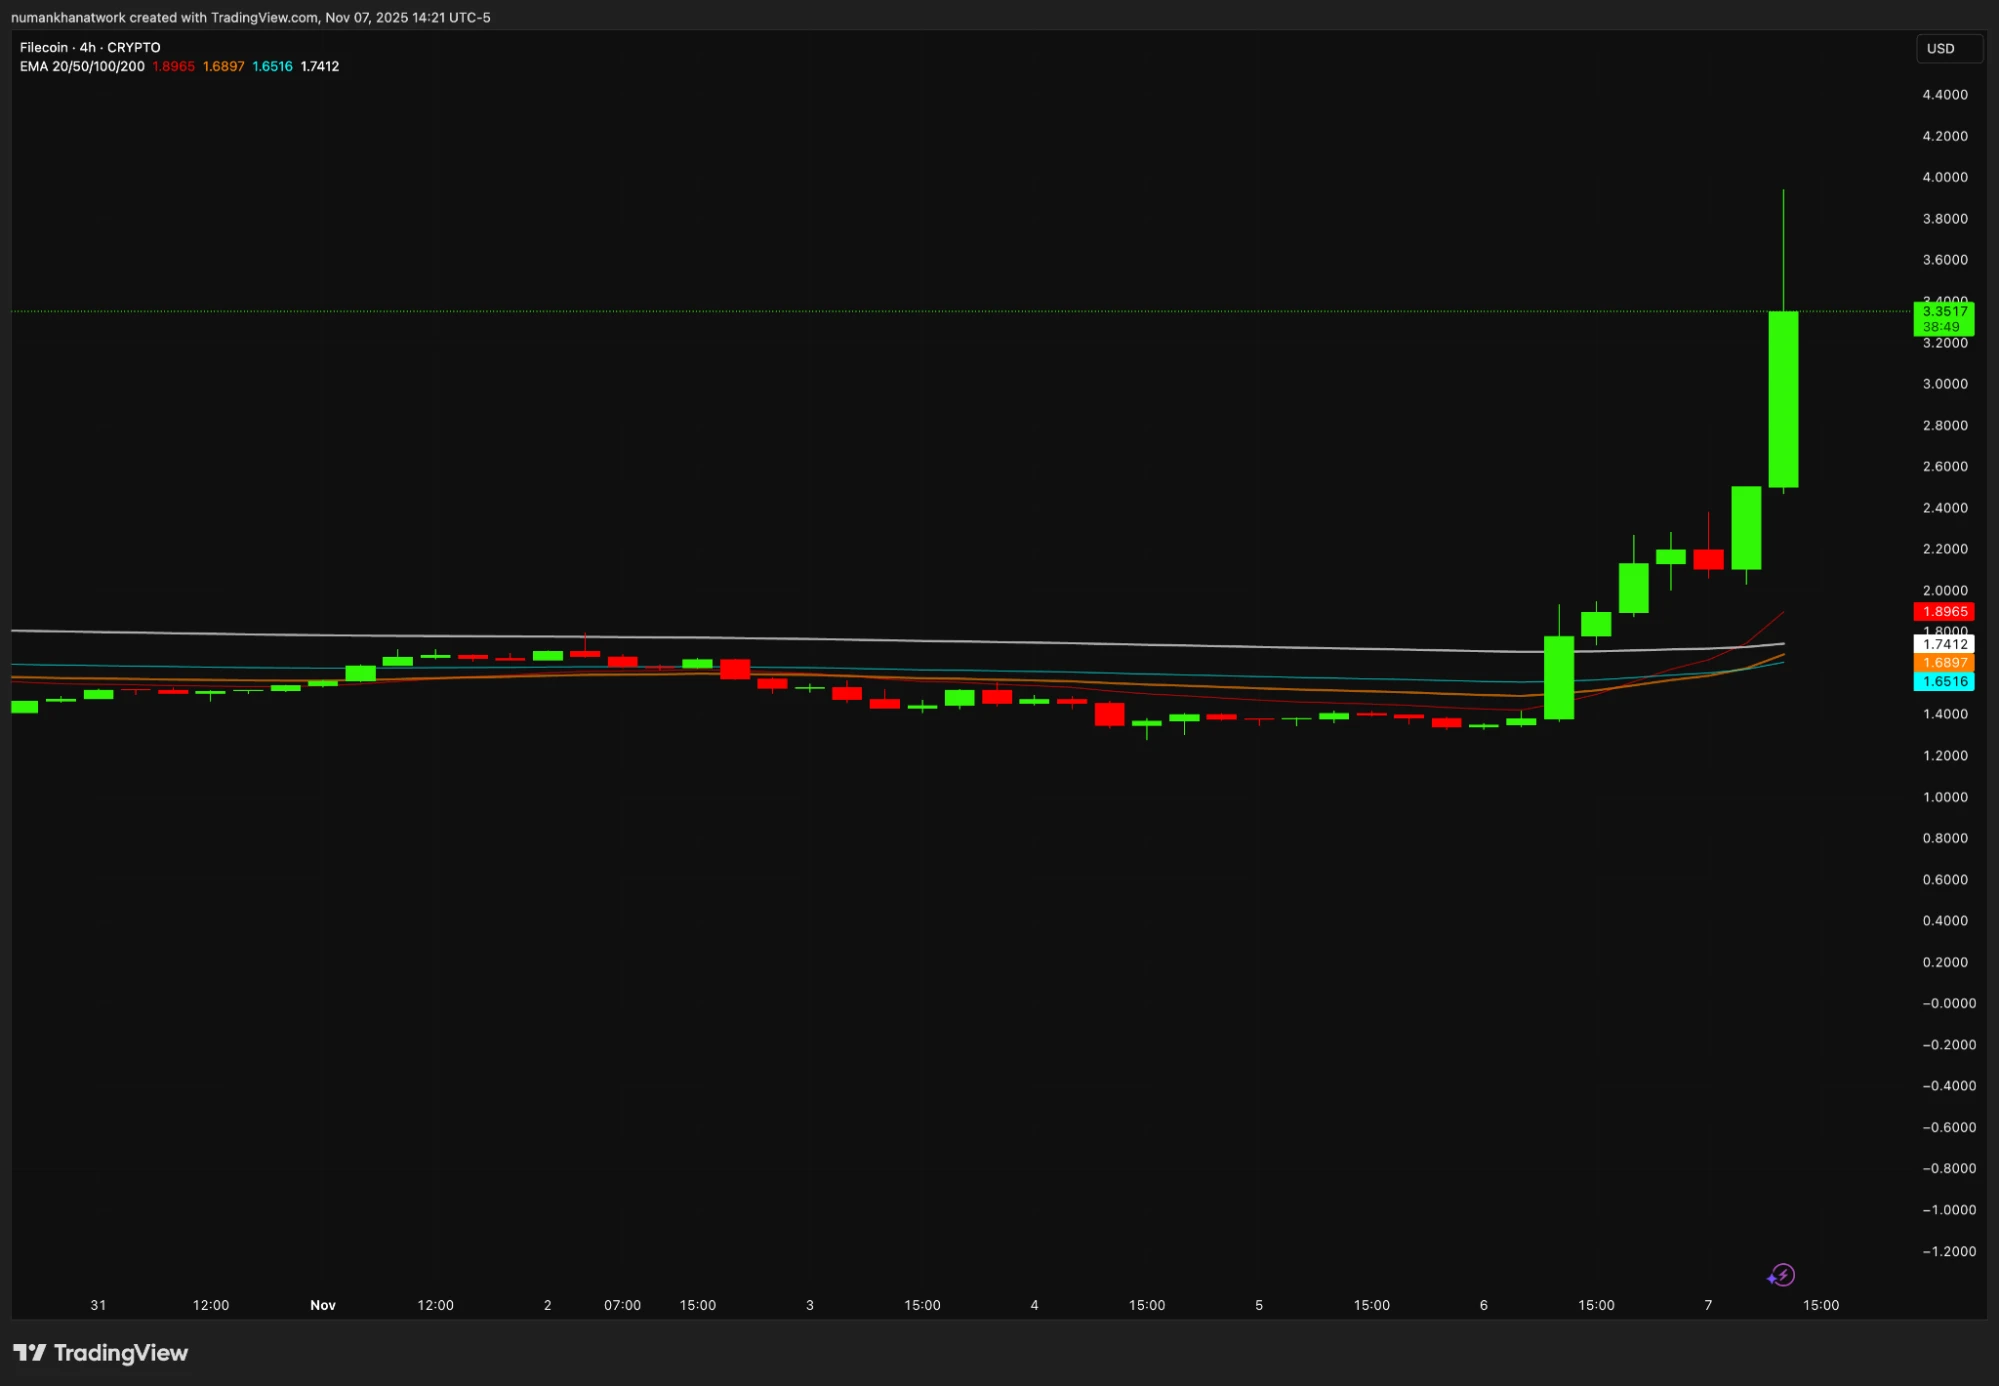Click the red 1.8965 EMA value in legend
Image resolution: width=1999 pixels, height=1387 pixels.
(x=173, y=66)
